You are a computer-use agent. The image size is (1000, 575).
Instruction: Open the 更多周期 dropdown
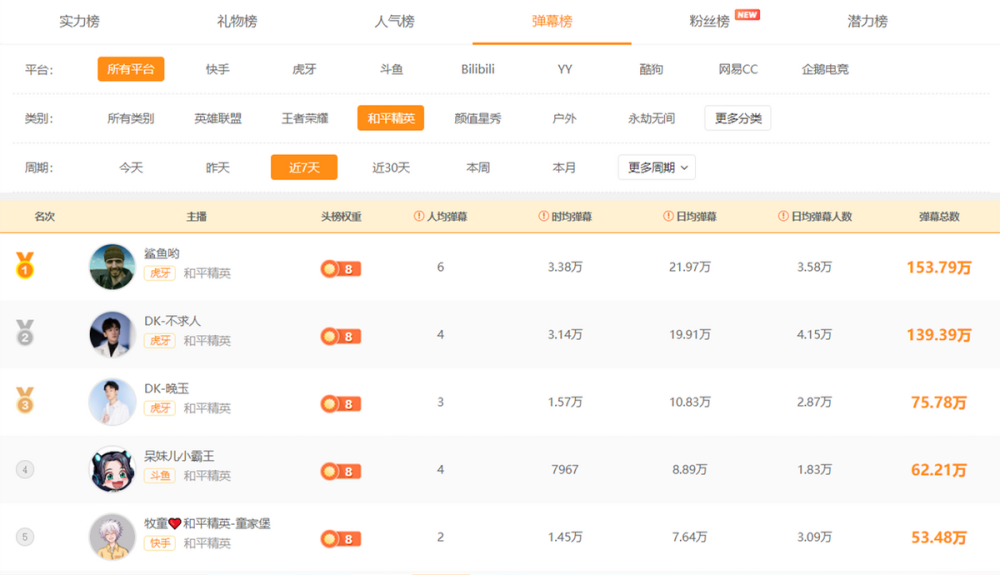pyautogui.click(x=657, y=168)
